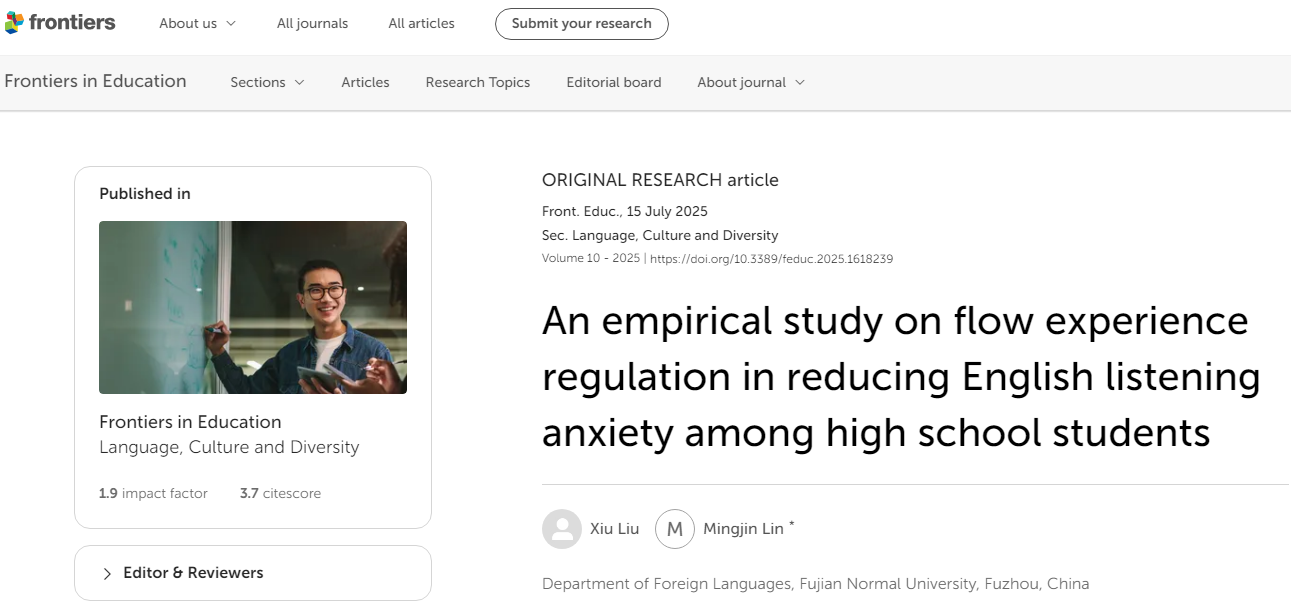
Task: Click Submit your research button
Action: click(581, 23)
